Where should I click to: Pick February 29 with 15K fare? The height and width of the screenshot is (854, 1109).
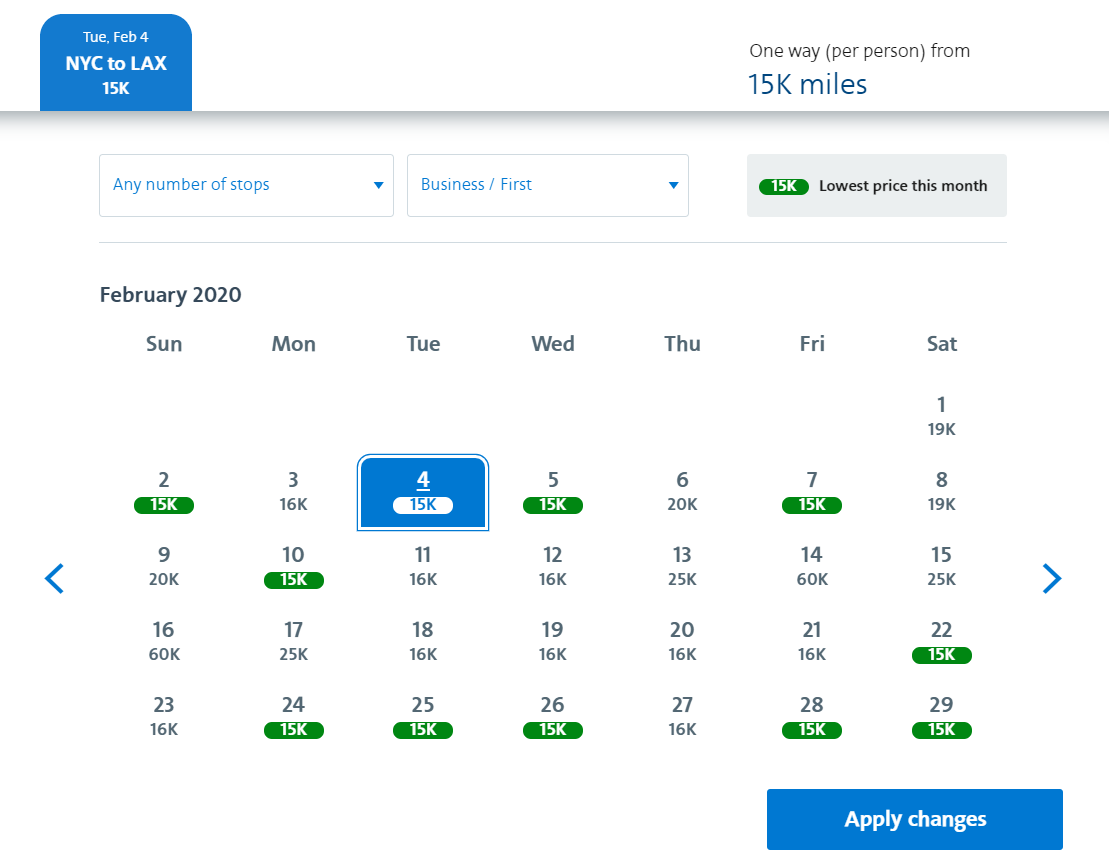point(941,717)
